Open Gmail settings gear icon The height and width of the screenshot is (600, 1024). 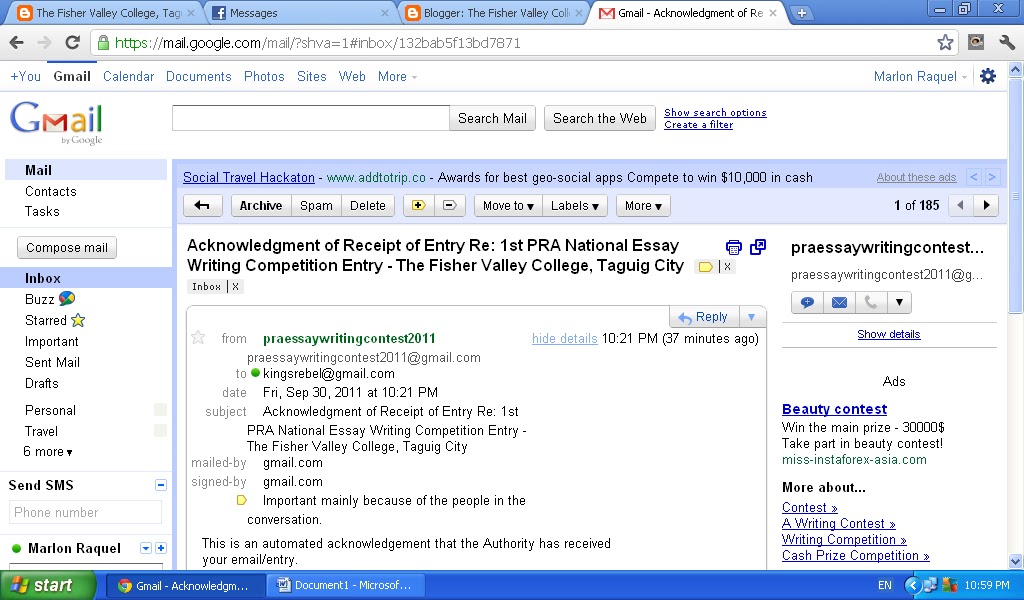[x=988, y=76]
